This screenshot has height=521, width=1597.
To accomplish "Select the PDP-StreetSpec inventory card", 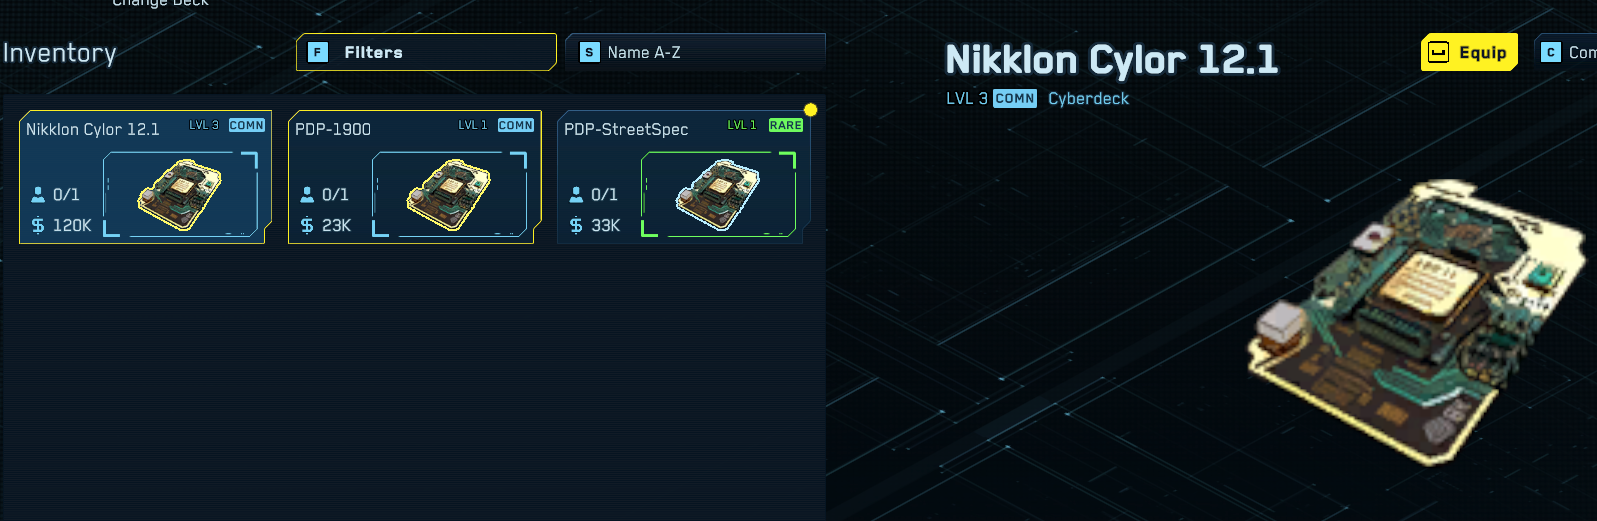I will click(684, 177).
